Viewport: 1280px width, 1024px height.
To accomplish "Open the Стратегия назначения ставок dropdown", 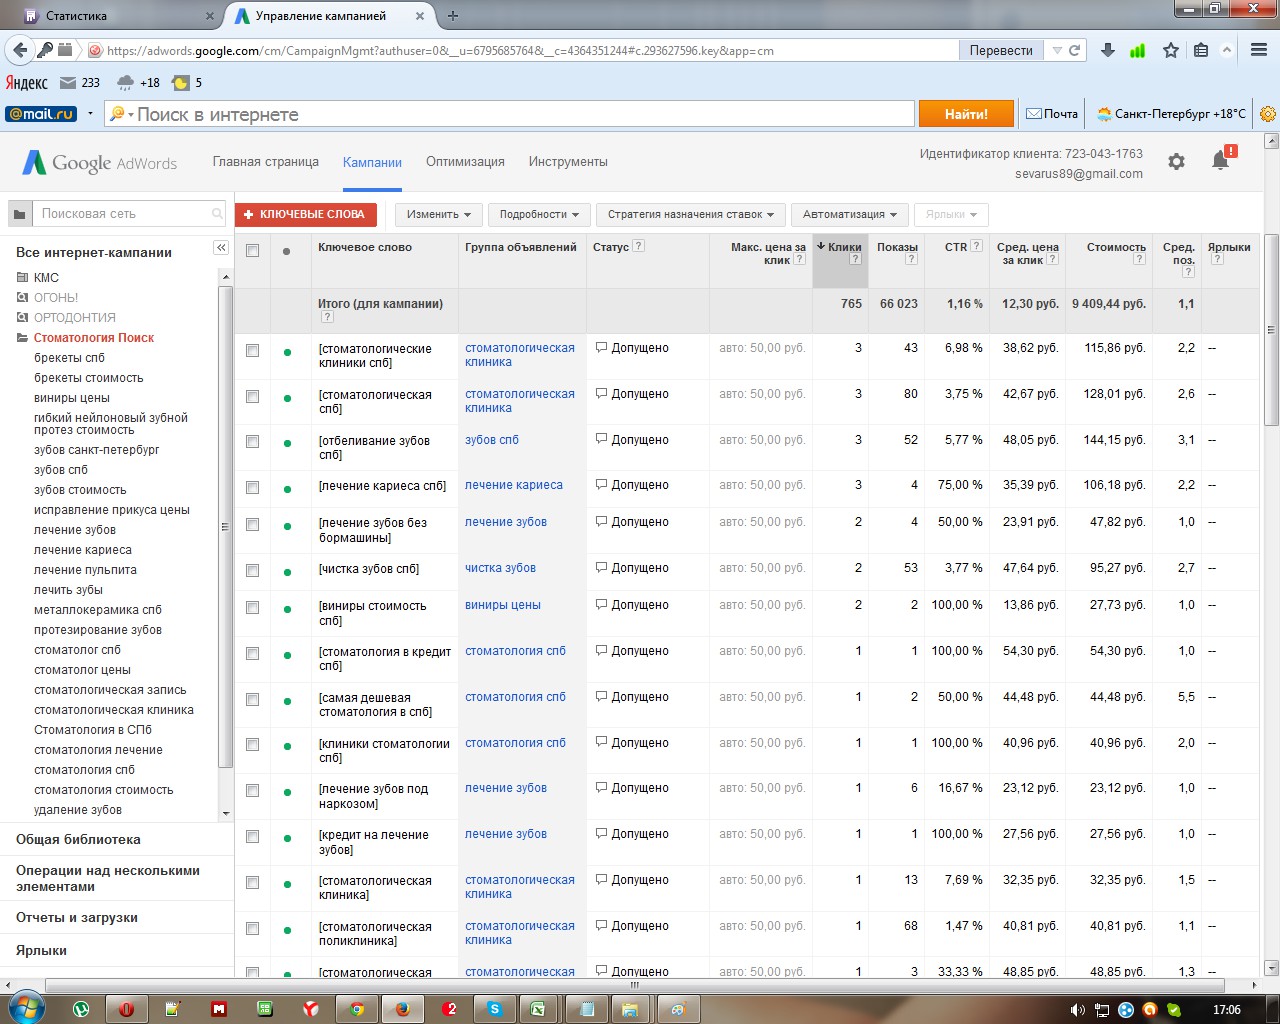I will [x=691, y=214].
